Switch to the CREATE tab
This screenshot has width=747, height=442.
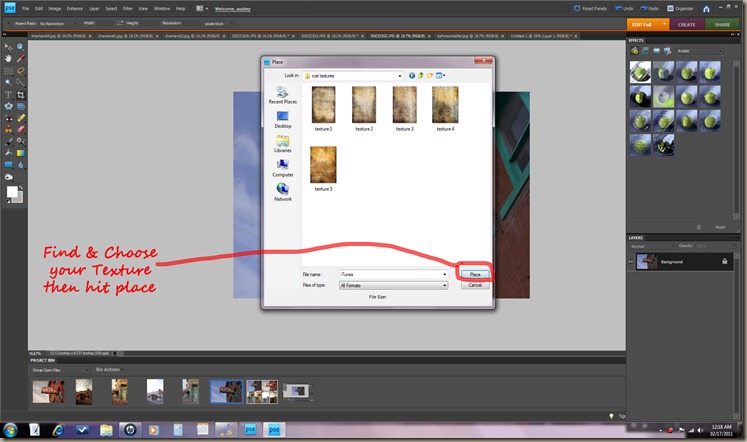coord(685,24)
